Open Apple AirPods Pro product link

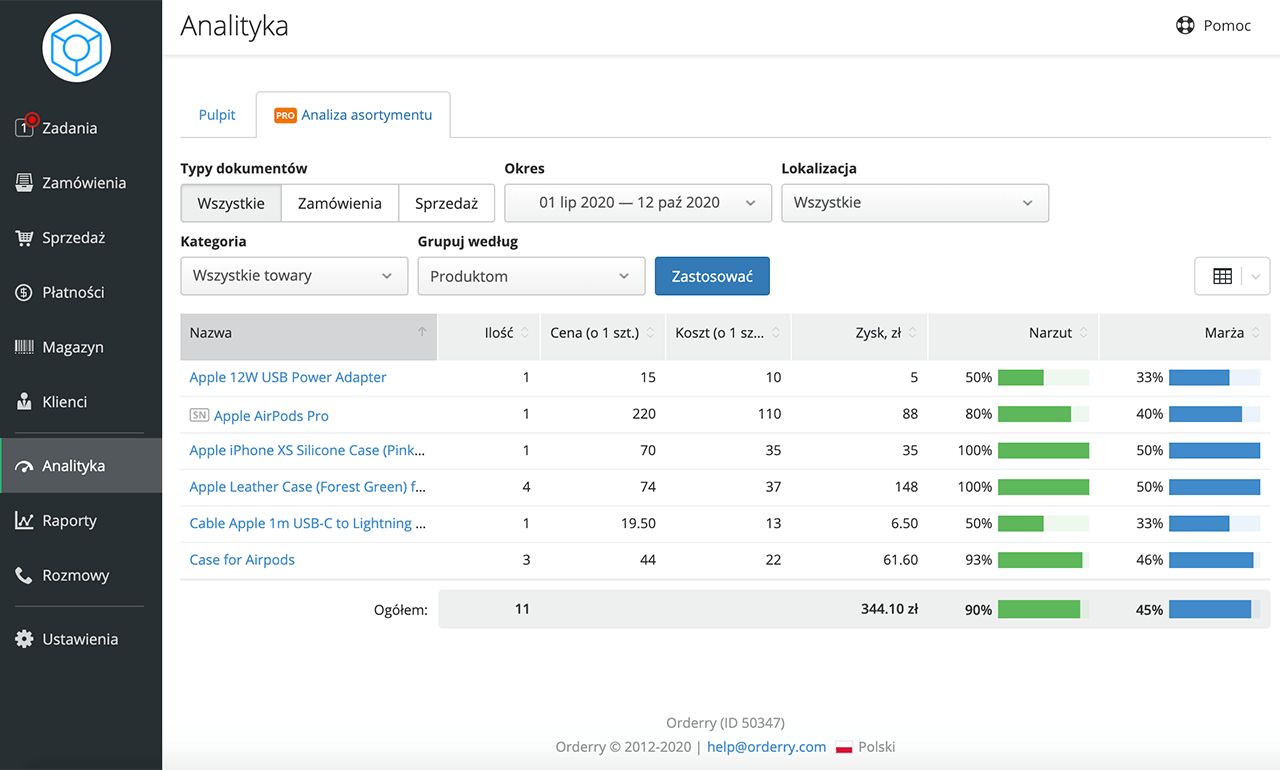pos(271,415)
